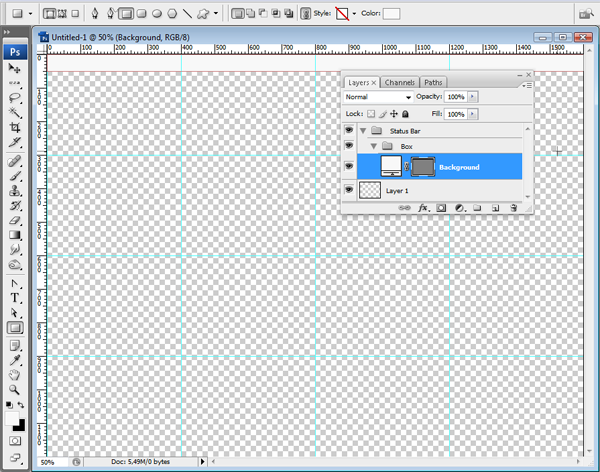The image size is (600, 472).
Task: Choose Custom Shape in options bar
Action: click(x=203, y=14)
